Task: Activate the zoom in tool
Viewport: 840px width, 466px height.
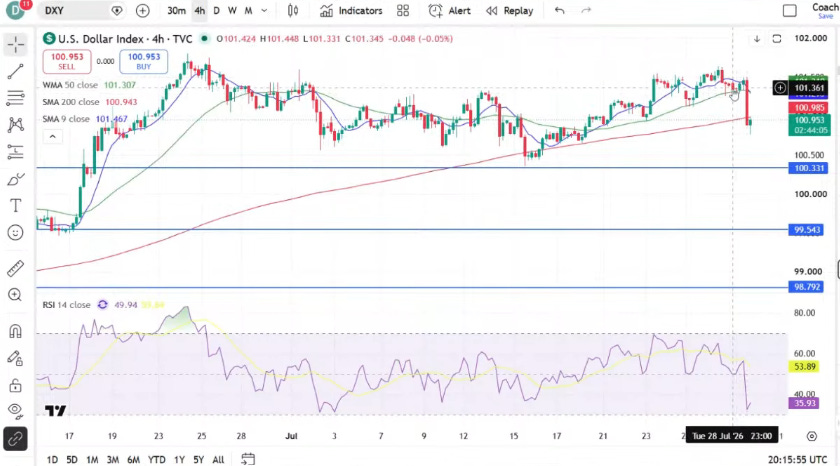Action: click(16, 295)
